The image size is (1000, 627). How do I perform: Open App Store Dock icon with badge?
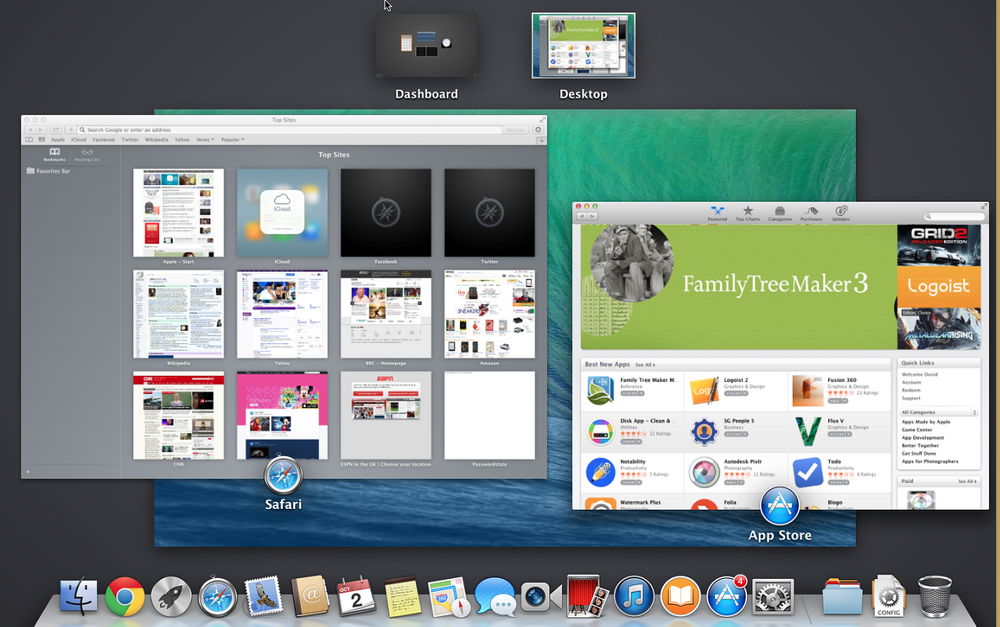pos(726,596)
